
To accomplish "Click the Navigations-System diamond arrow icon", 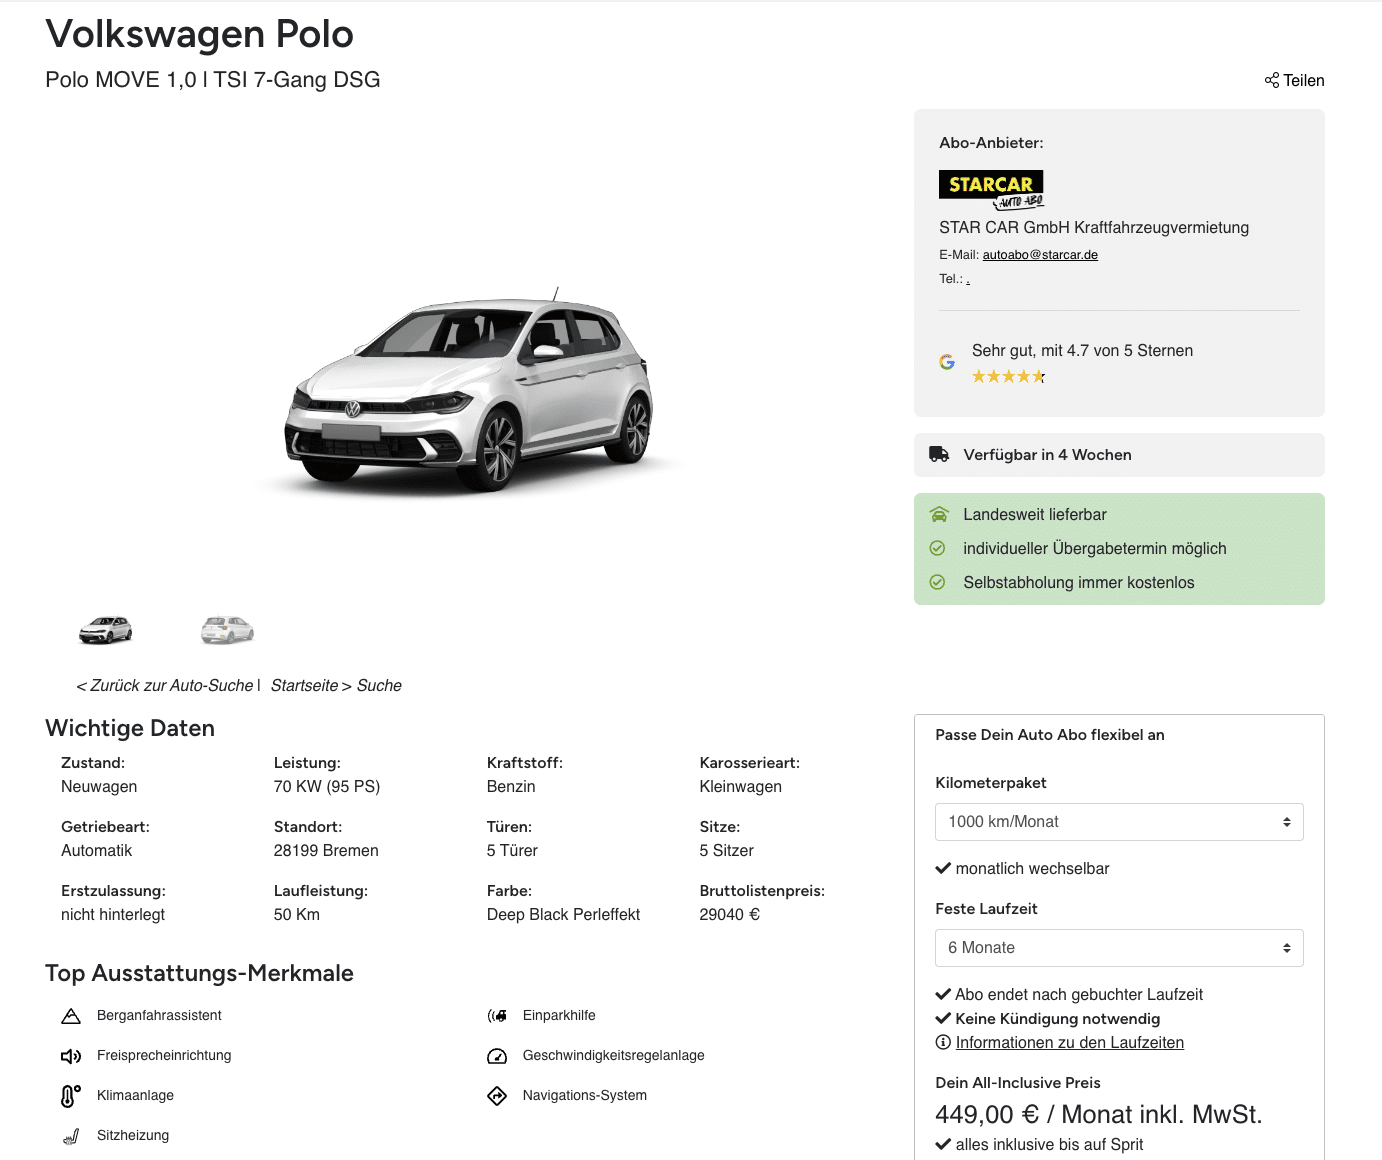I will (497, 1096).
